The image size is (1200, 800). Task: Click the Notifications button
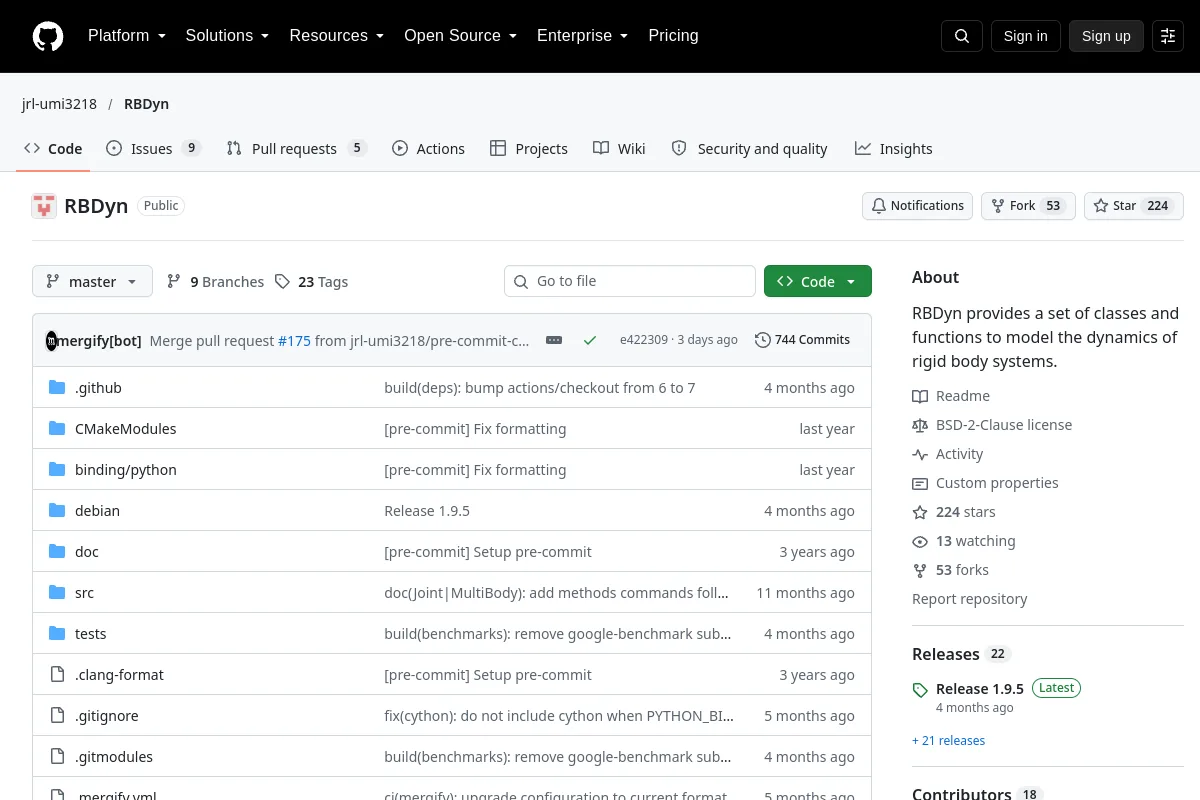(x=917, y=206)
